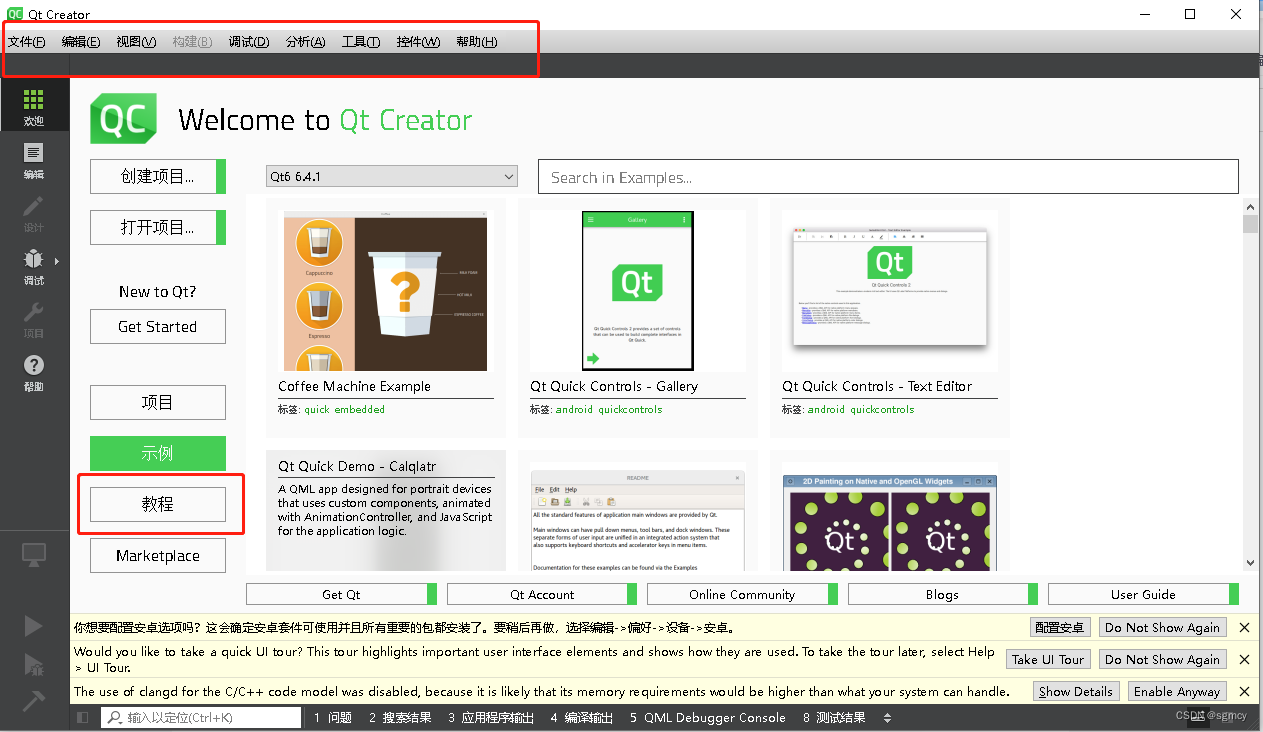The image size is (1263, 732).
Task: Open the Qt Quick Demo - Calqlatr example
Action: pyautogui.click(x=386, y=510)
